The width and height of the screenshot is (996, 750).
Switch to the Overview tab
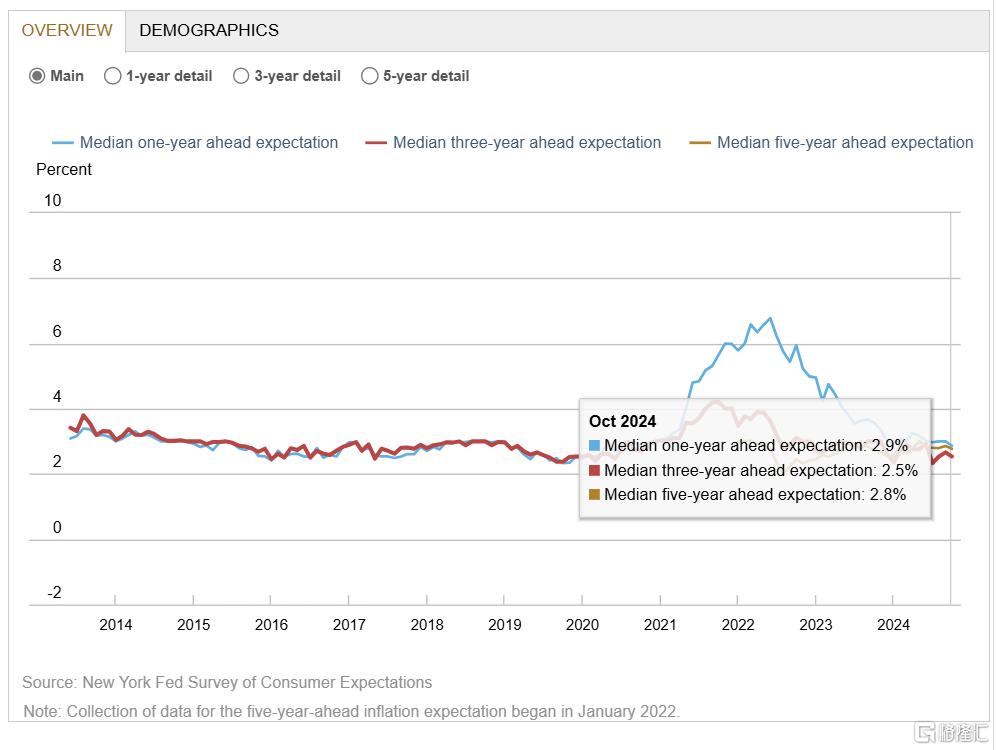pyautogui.click(x=67, y=30)
